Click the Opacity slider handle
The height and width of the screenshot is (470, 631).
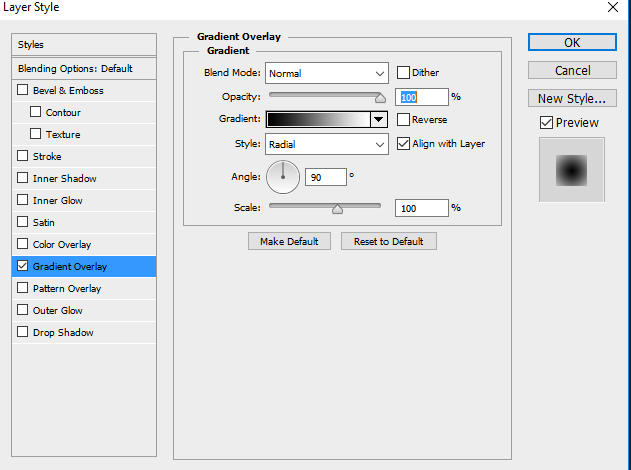[380, 98]
